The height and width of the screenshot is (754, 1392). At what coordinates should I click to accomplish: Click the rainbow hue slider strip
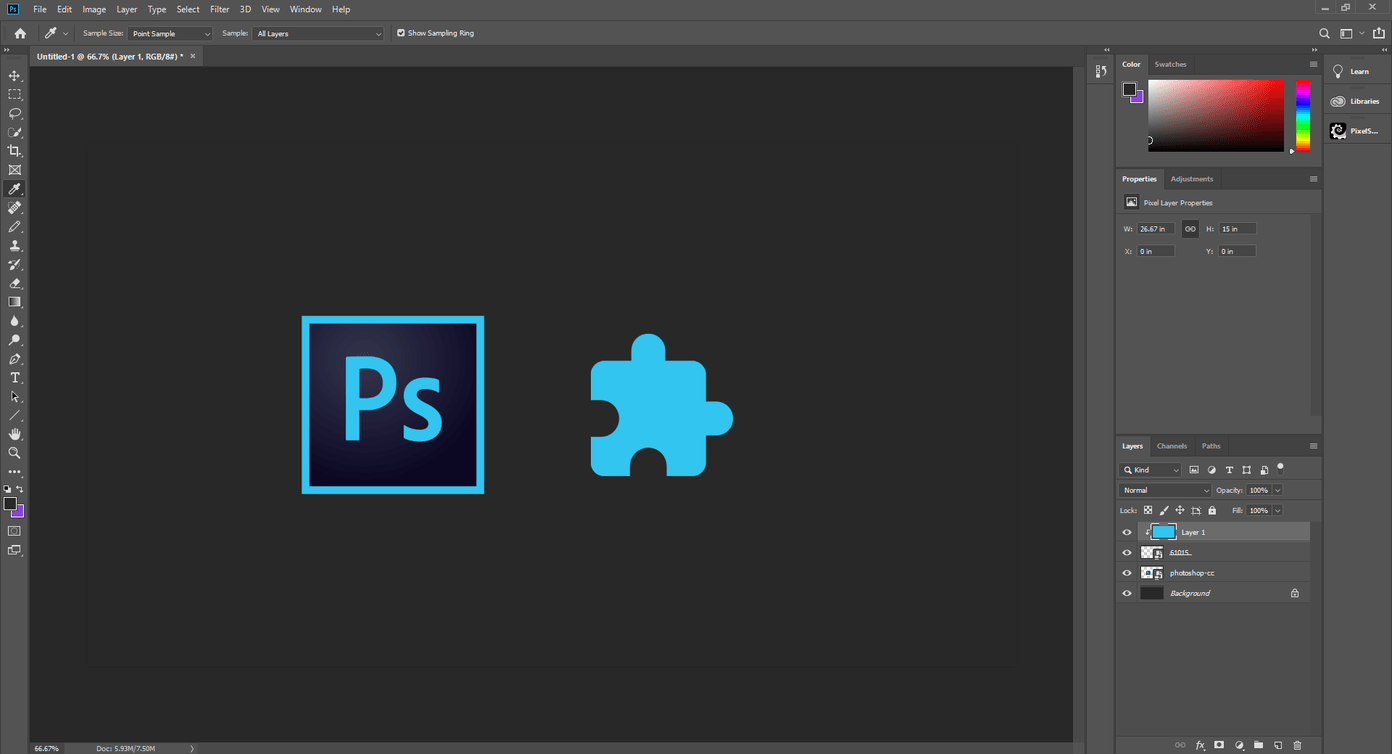[1303, 116]
